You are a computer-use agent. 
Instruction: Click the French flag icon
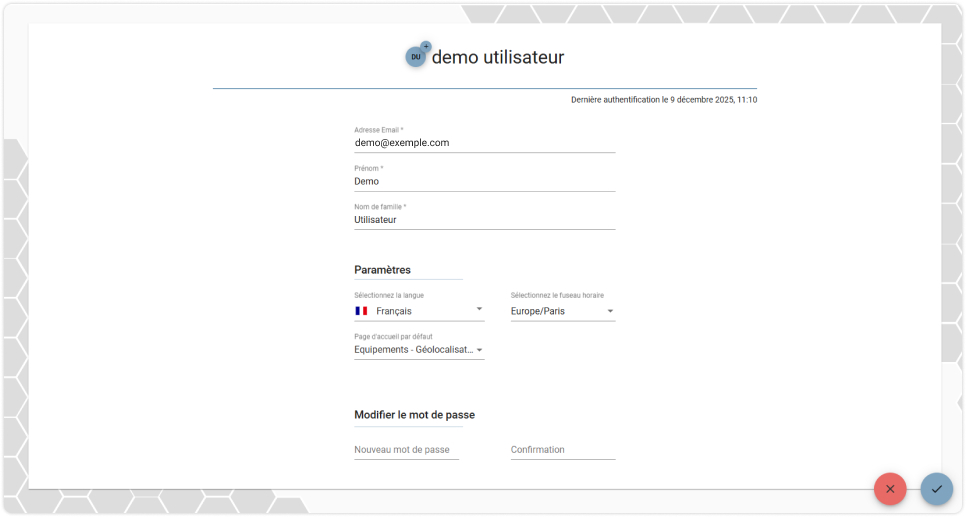[x=361, y=311]
